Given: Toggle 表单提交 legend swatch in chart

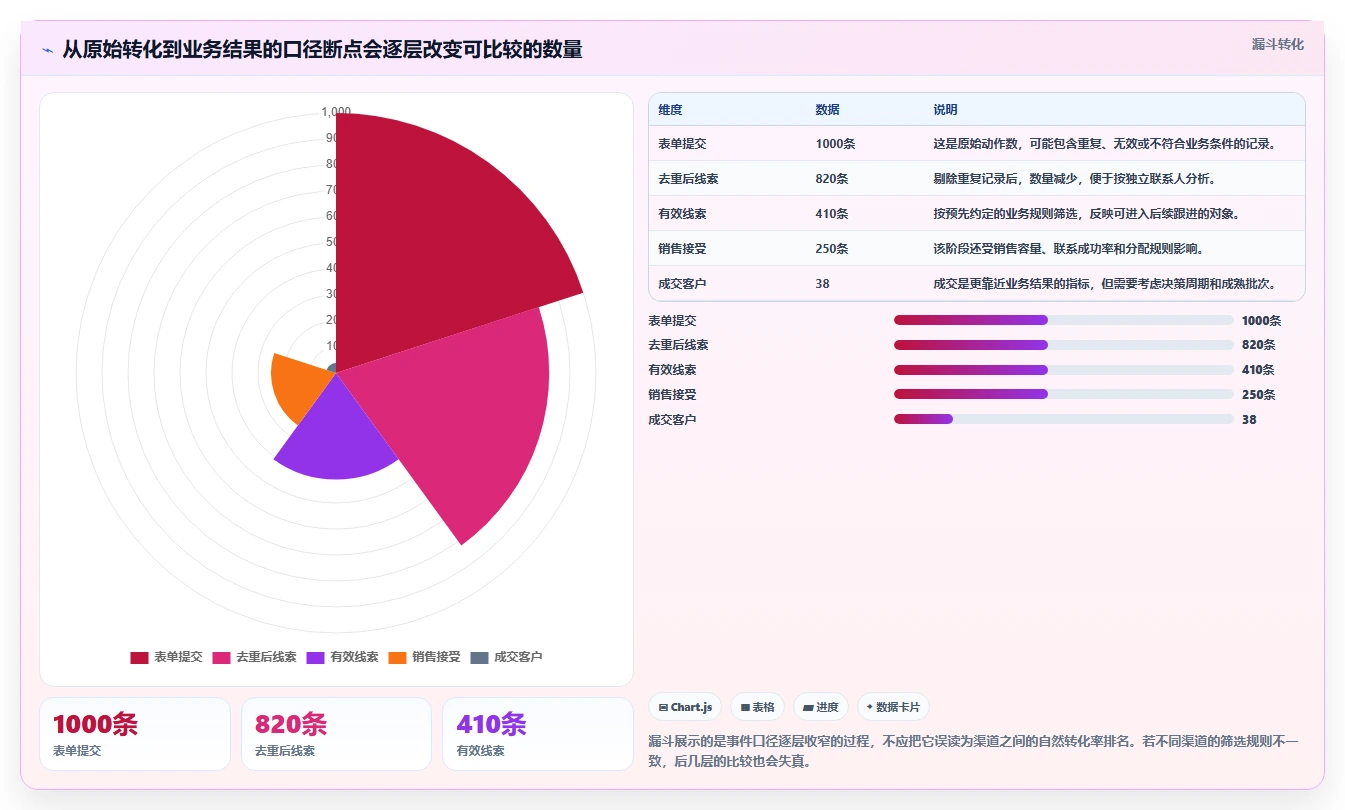Looking at the screenshot, I should click(x=139, y=657).
